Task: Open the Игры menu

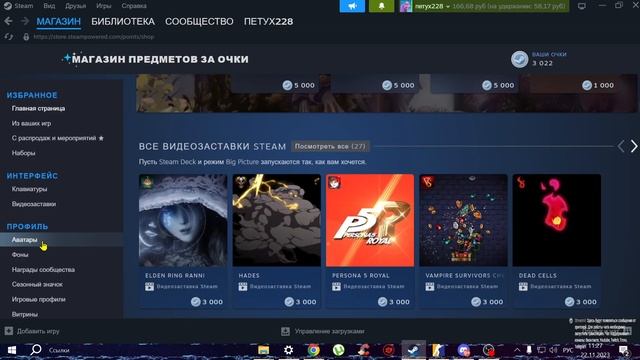Action: click(104, 6)
